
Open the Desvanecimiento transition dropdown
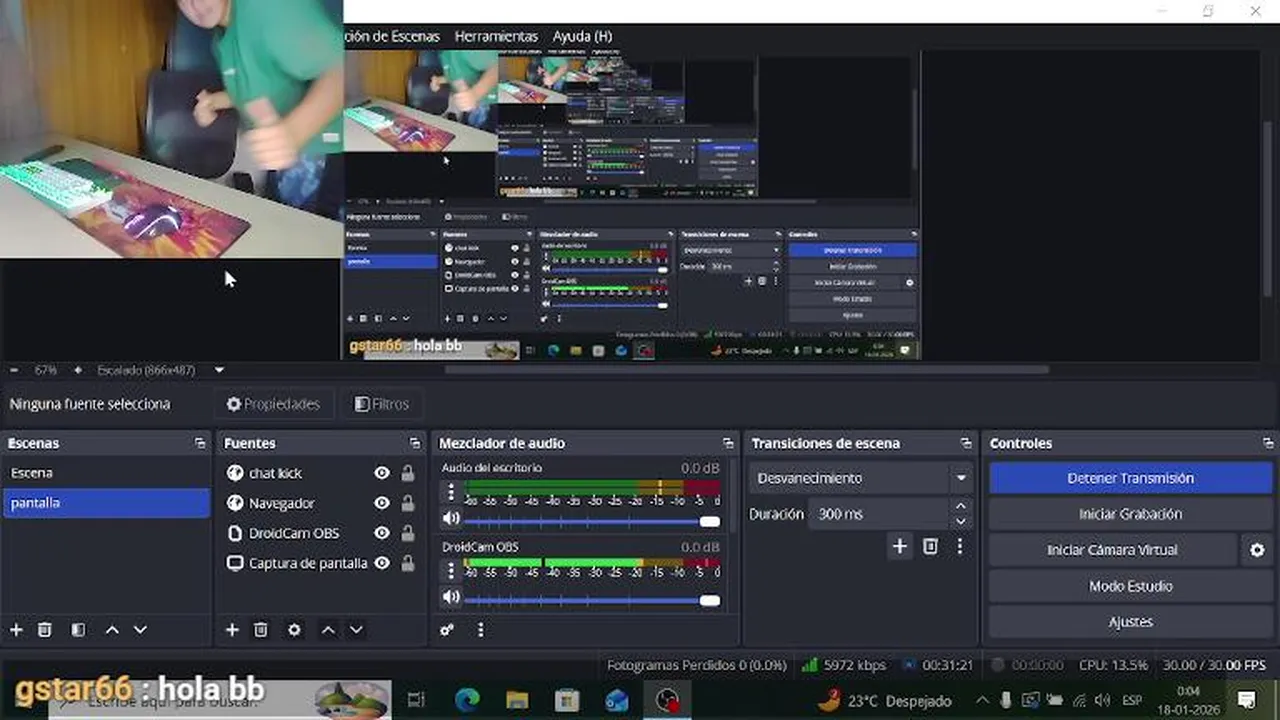pyautogui.click(x=861, y=478)
